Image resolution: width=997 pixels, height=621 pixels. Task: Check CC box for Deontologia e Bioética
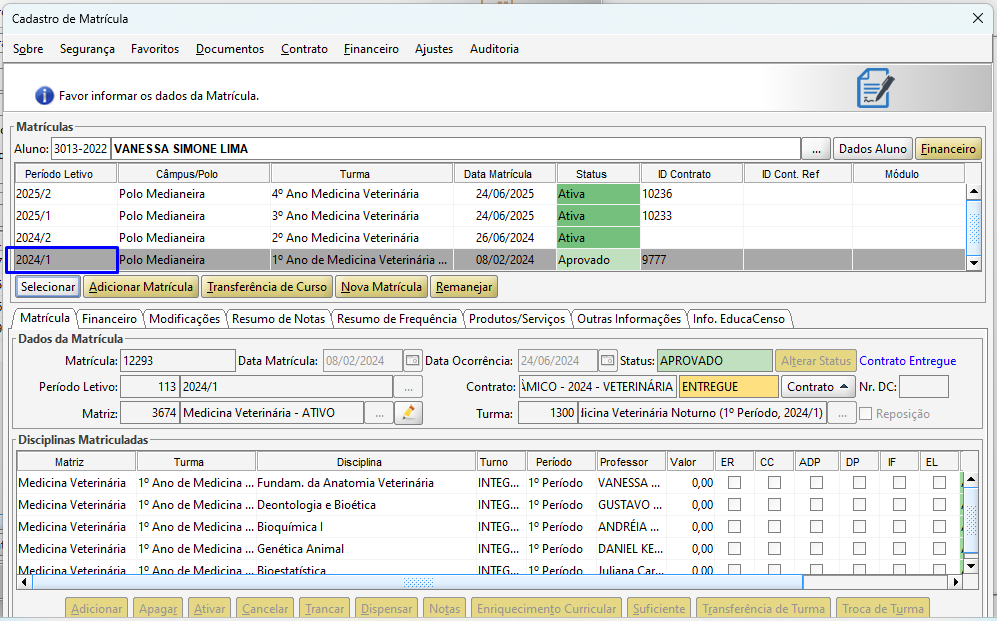(774, 505)
